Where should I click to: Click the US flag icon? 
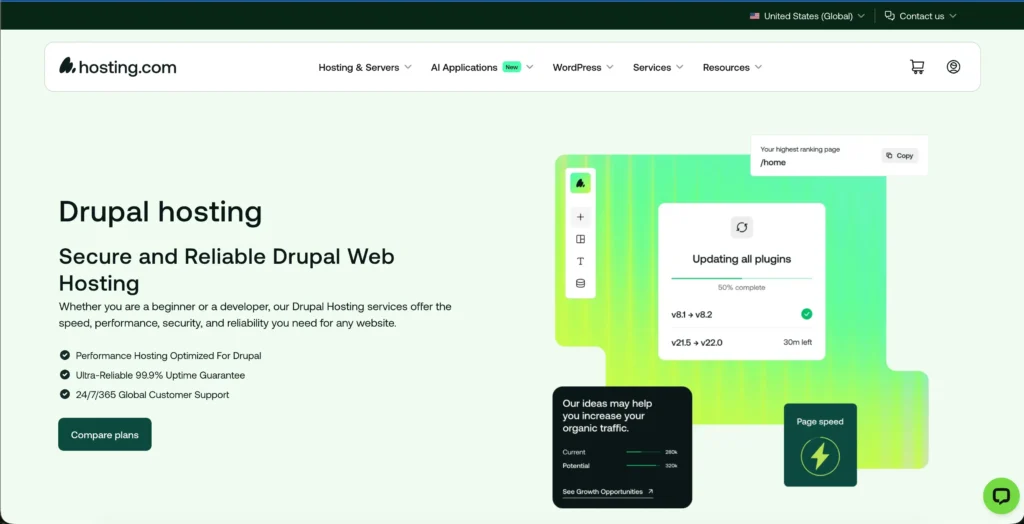(754, 16)
